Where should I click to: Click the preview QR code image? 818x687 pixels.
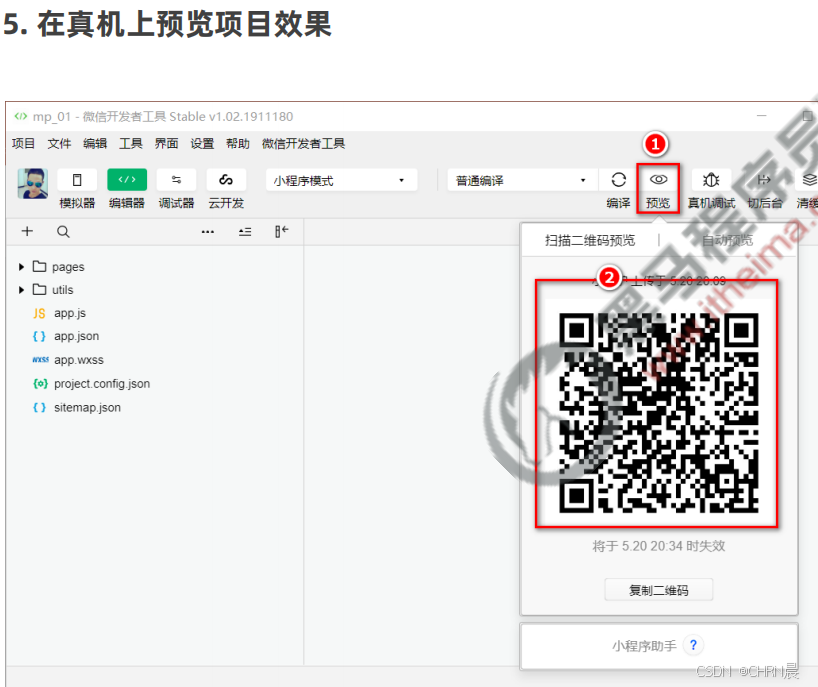(x=658, y=413)
